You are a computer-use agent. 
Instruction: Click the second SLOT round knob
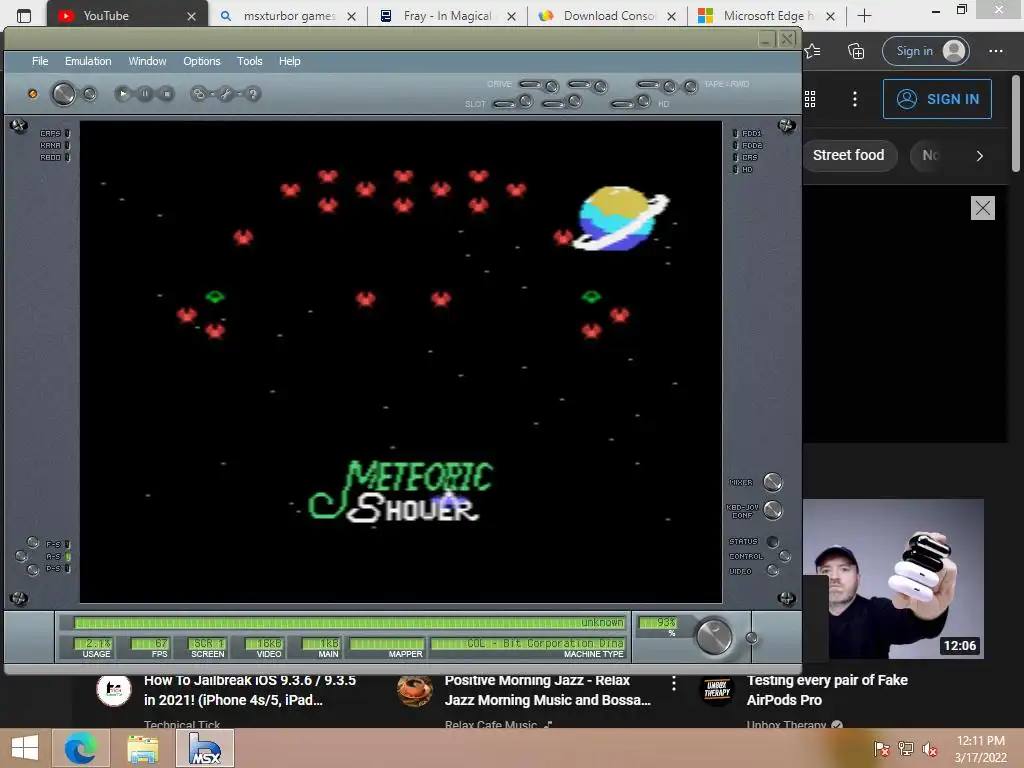[x=575, y=101]
